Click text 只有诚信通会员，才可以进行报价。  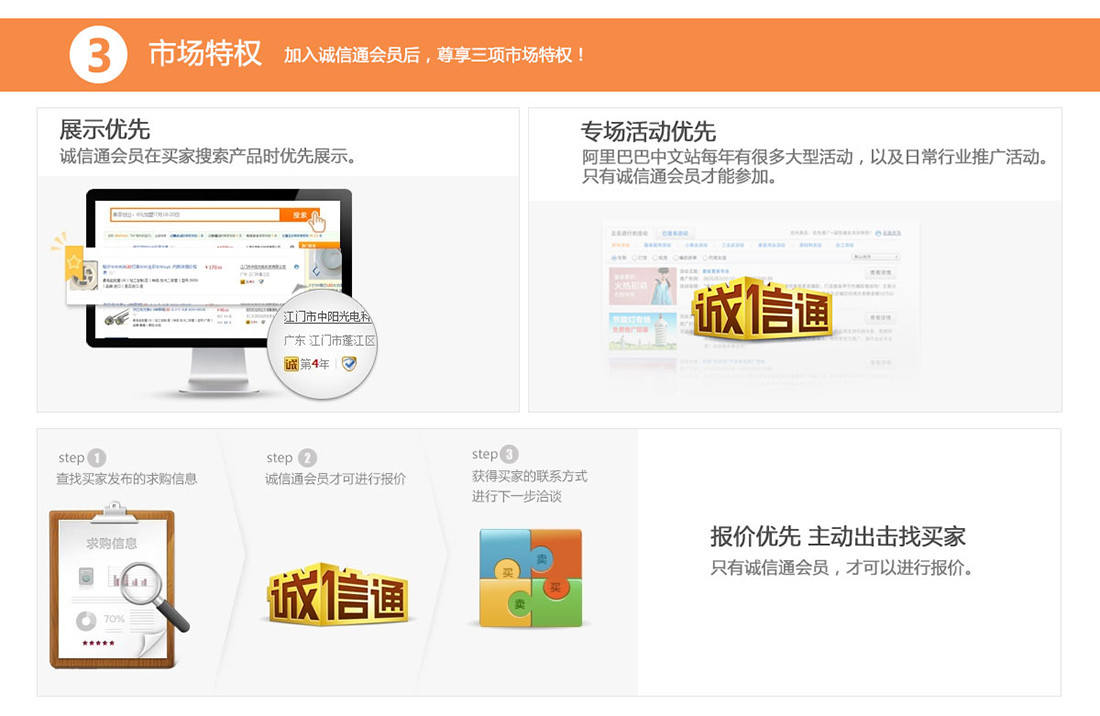click(843, 567)
